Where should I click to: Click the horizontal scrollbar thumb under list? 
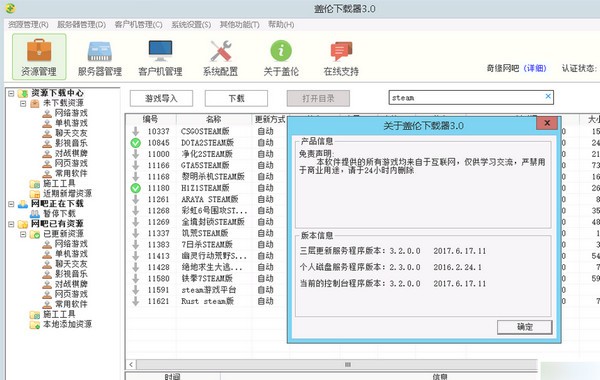[x=347, y=364]
